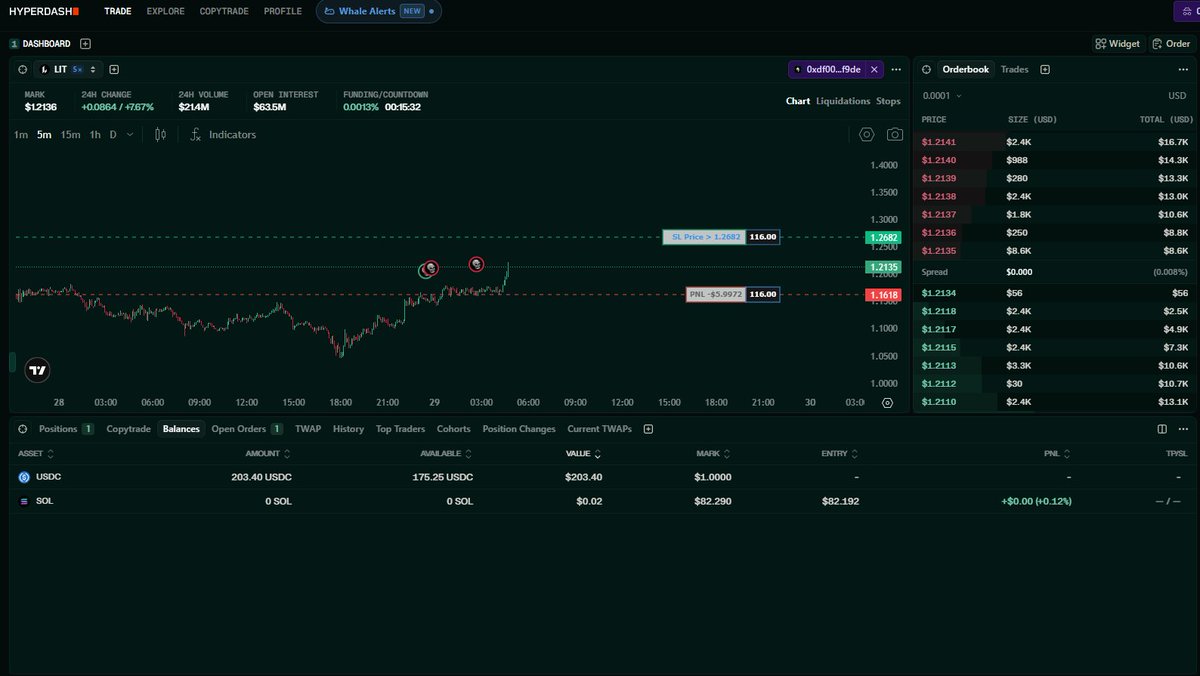Select the 1m timeframe

pyautogui.click(x=21, y=135)
